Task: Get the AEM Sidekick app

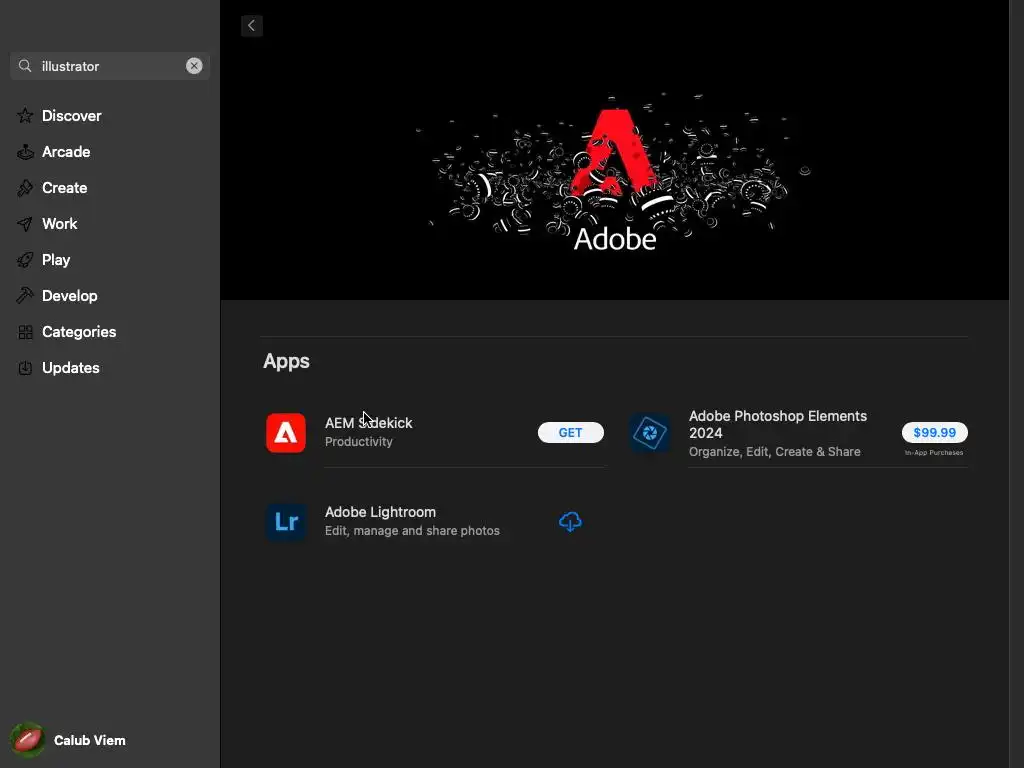Action: 570,432
